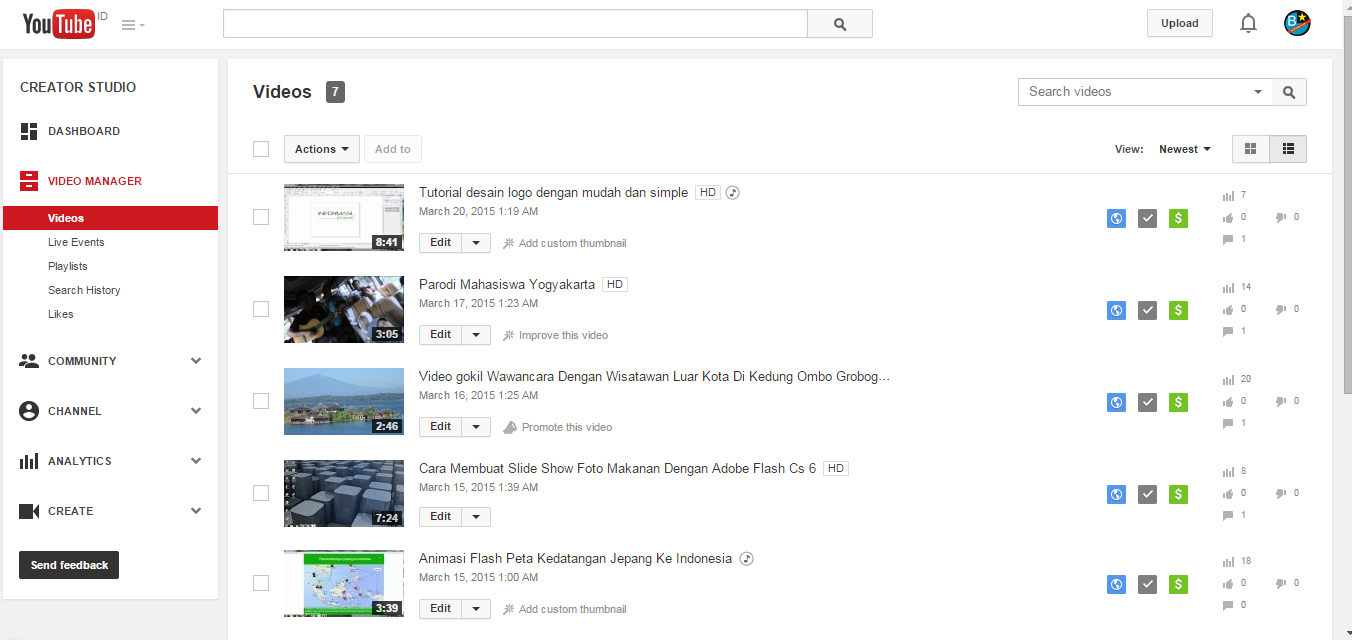The width and height of the screenshot is (1352, 640).
Task: Check the Parodi Mahasiswa Yogyakarta checkbox
Action: [x=261, y=309]
